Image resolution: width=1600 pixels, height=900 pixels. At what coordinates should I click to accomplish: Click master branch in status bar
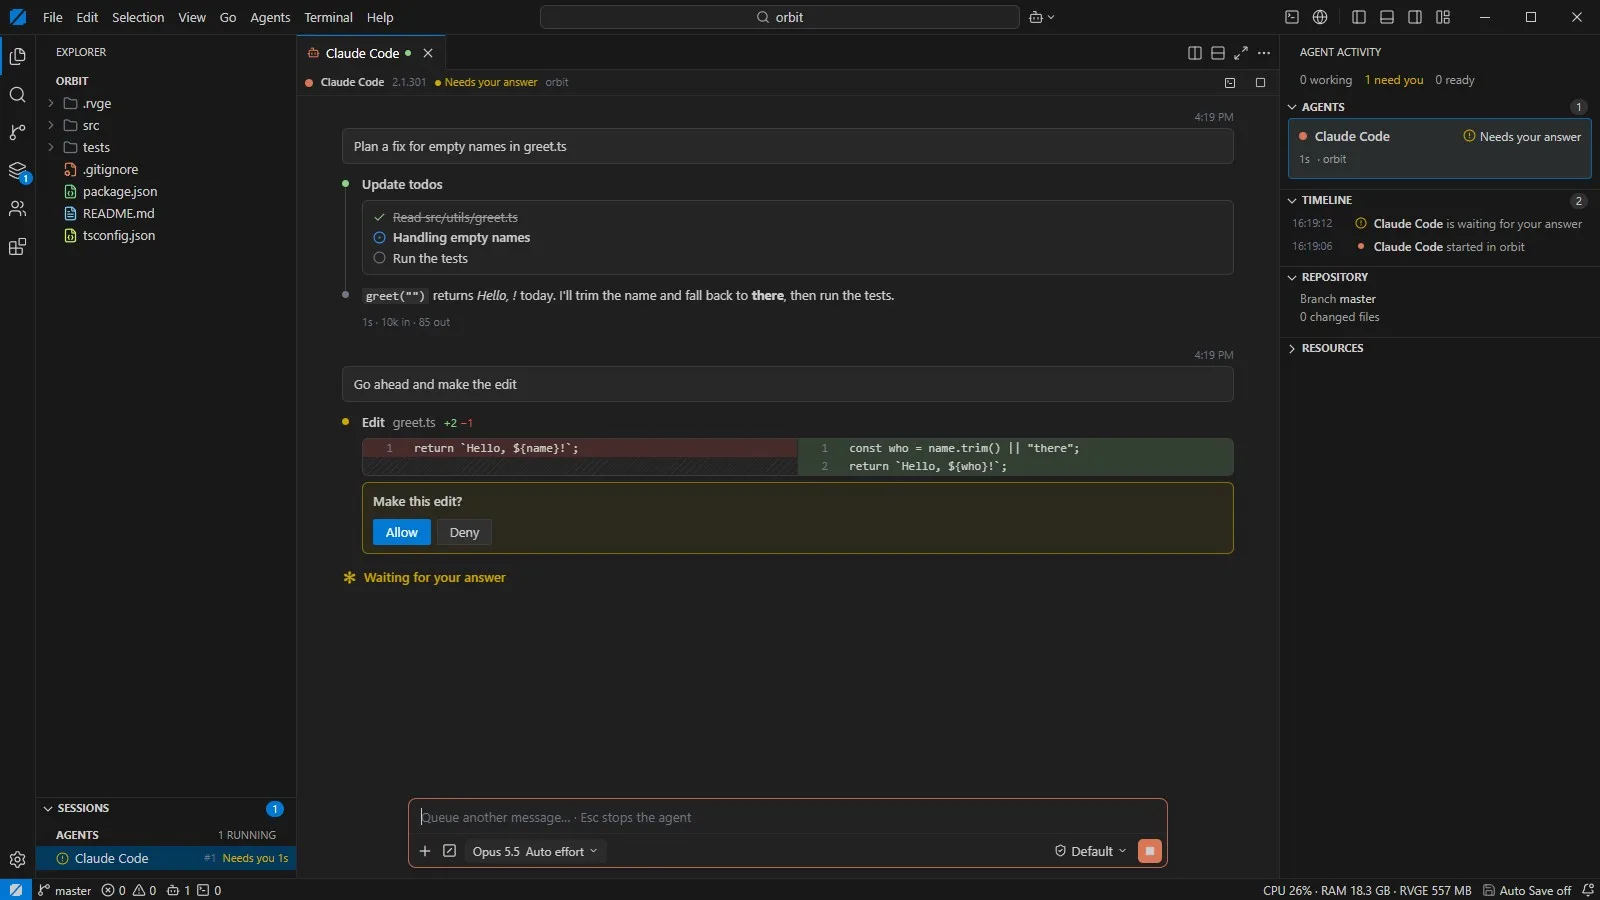click(x=65, y=890)
